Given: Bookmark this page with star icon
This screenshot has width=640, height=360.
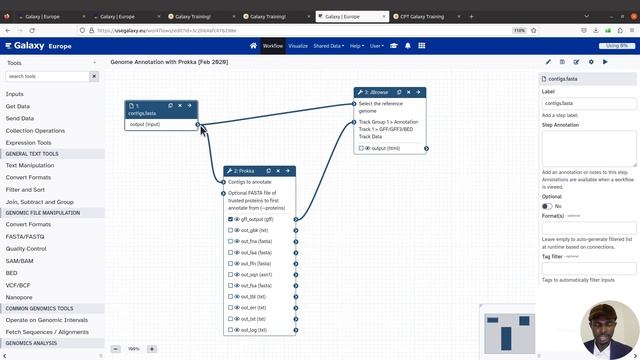Looking at the screenshot, I should click(533, 31).
